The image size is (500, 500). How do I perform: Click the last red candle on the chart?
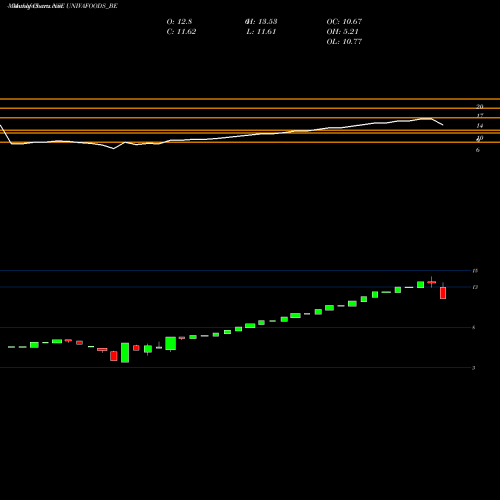click(x=443, y=293)
